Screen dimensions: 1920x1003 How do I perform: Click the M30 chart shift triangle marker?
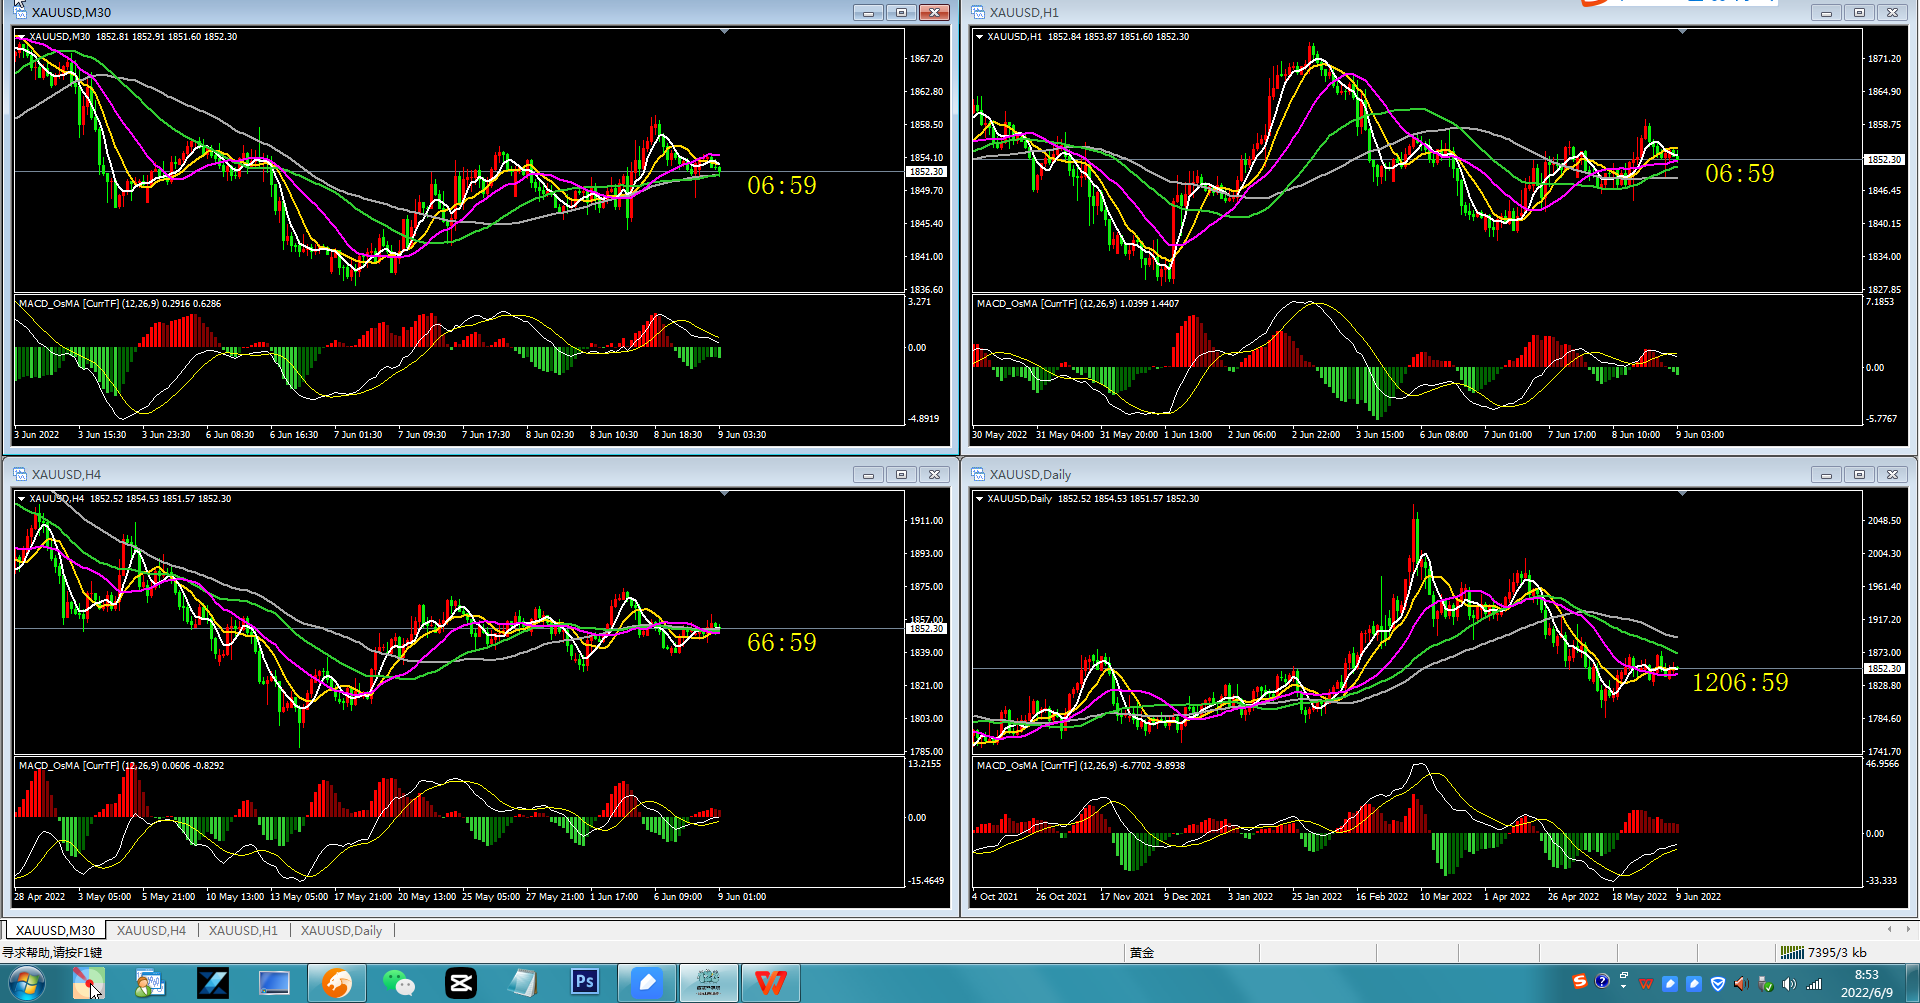click(x=724, y=32)
